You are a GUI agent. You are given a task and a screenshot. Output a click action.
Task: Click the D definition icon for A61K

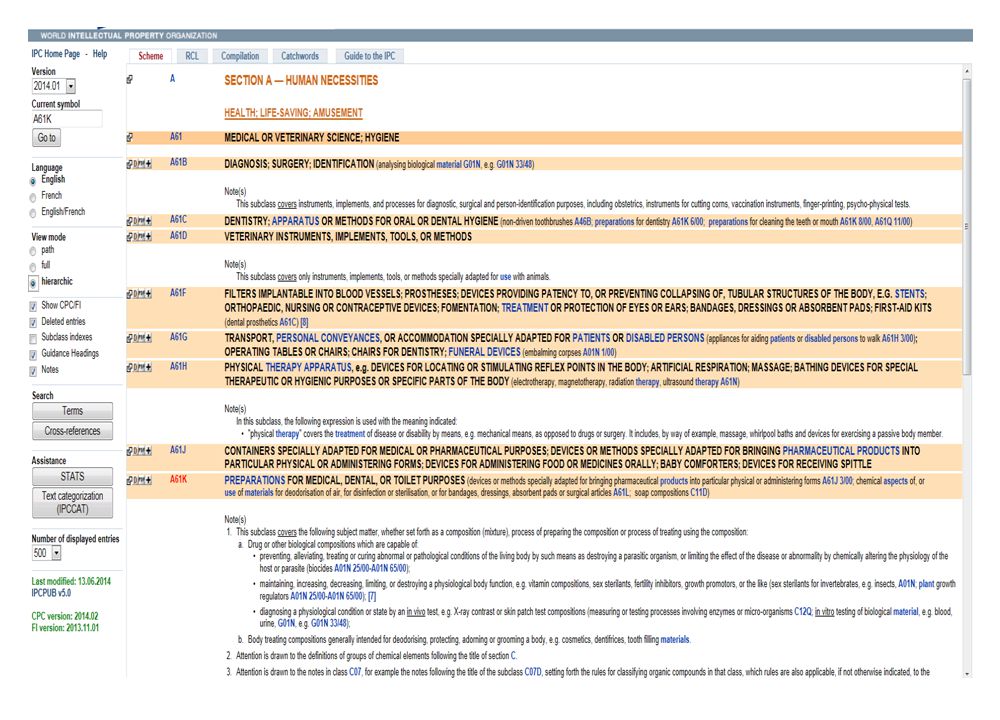pos(135,480)
